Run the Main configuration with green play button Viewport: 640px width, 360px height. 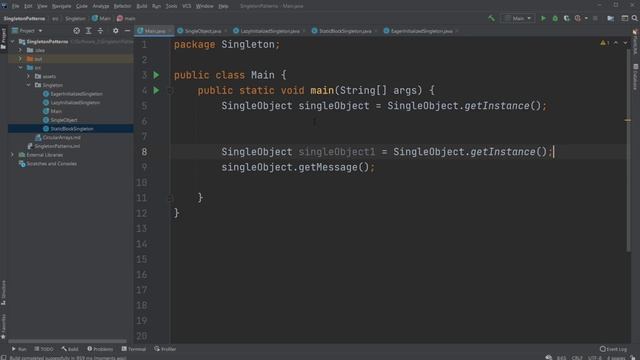(x=543, y=18)
